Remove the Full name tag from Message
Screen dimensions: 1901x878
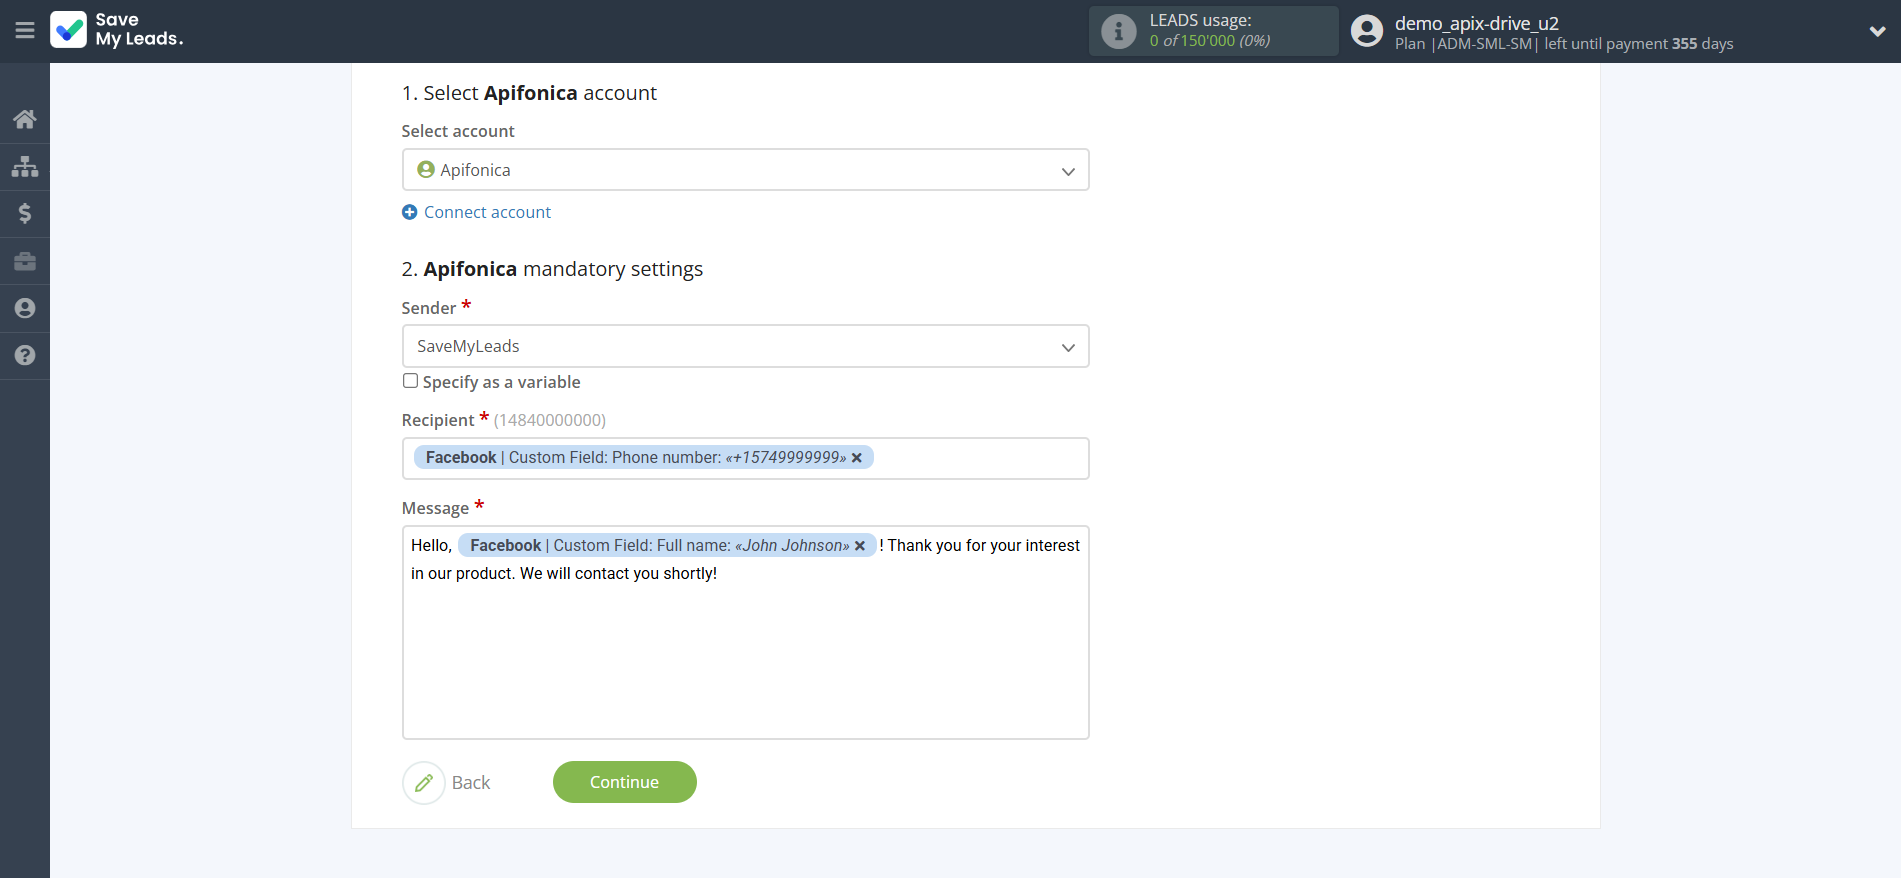860,546
